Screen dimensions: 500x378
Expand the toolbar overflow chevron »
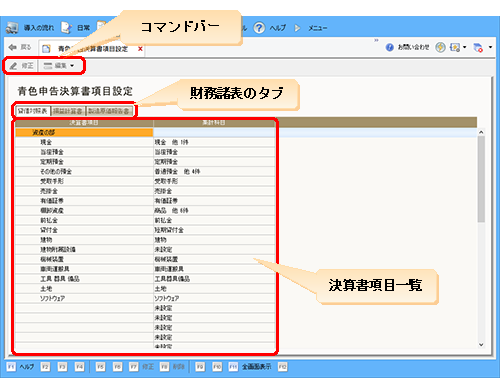point(376,40)
